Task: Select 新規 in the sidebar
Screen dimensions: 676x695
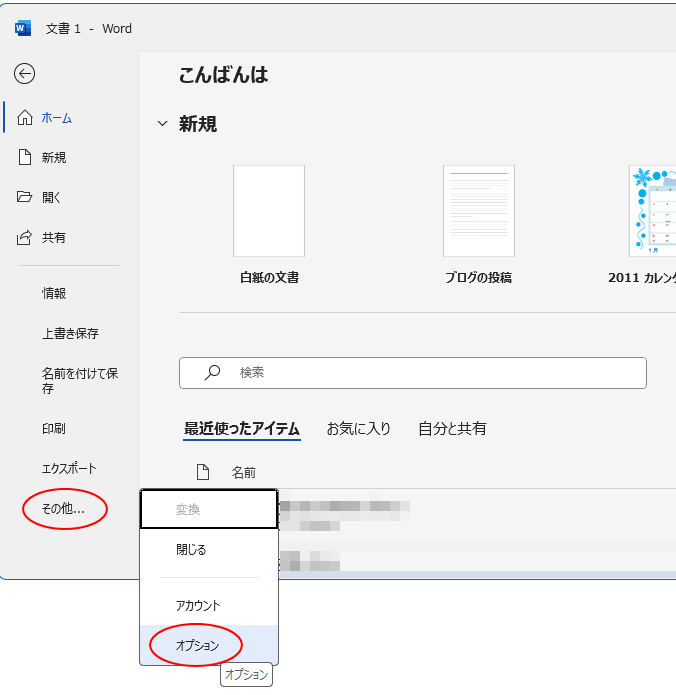Action: [x=54, y=157]
